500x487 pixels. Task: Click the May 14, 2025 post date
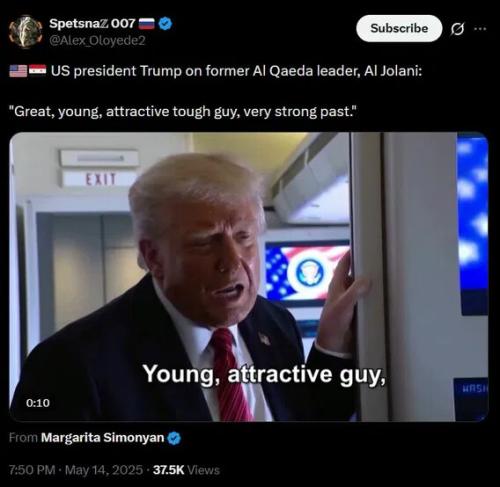coord(104,470)
